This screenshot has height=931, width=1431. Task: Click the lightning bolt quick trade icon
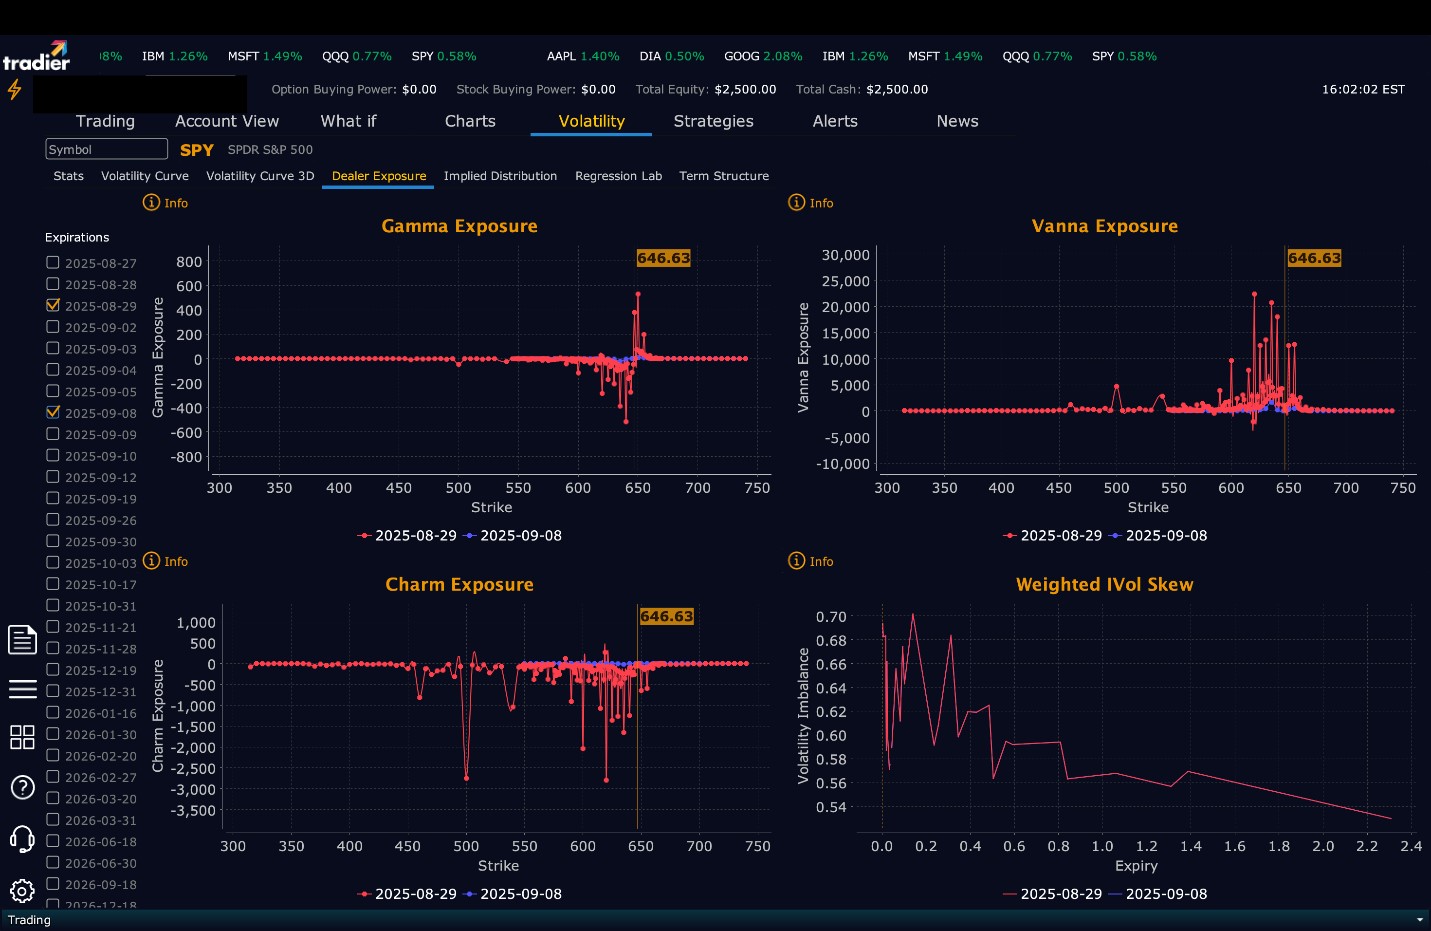tap(14, 90)
